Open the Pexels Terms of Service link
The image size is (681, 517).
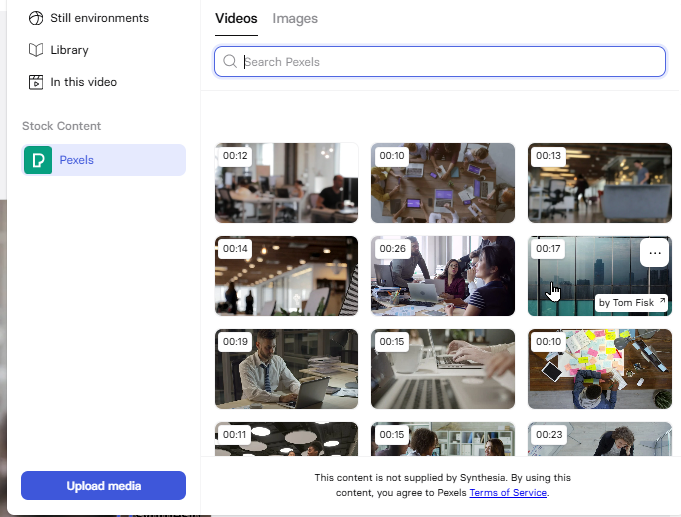(508, 492)
